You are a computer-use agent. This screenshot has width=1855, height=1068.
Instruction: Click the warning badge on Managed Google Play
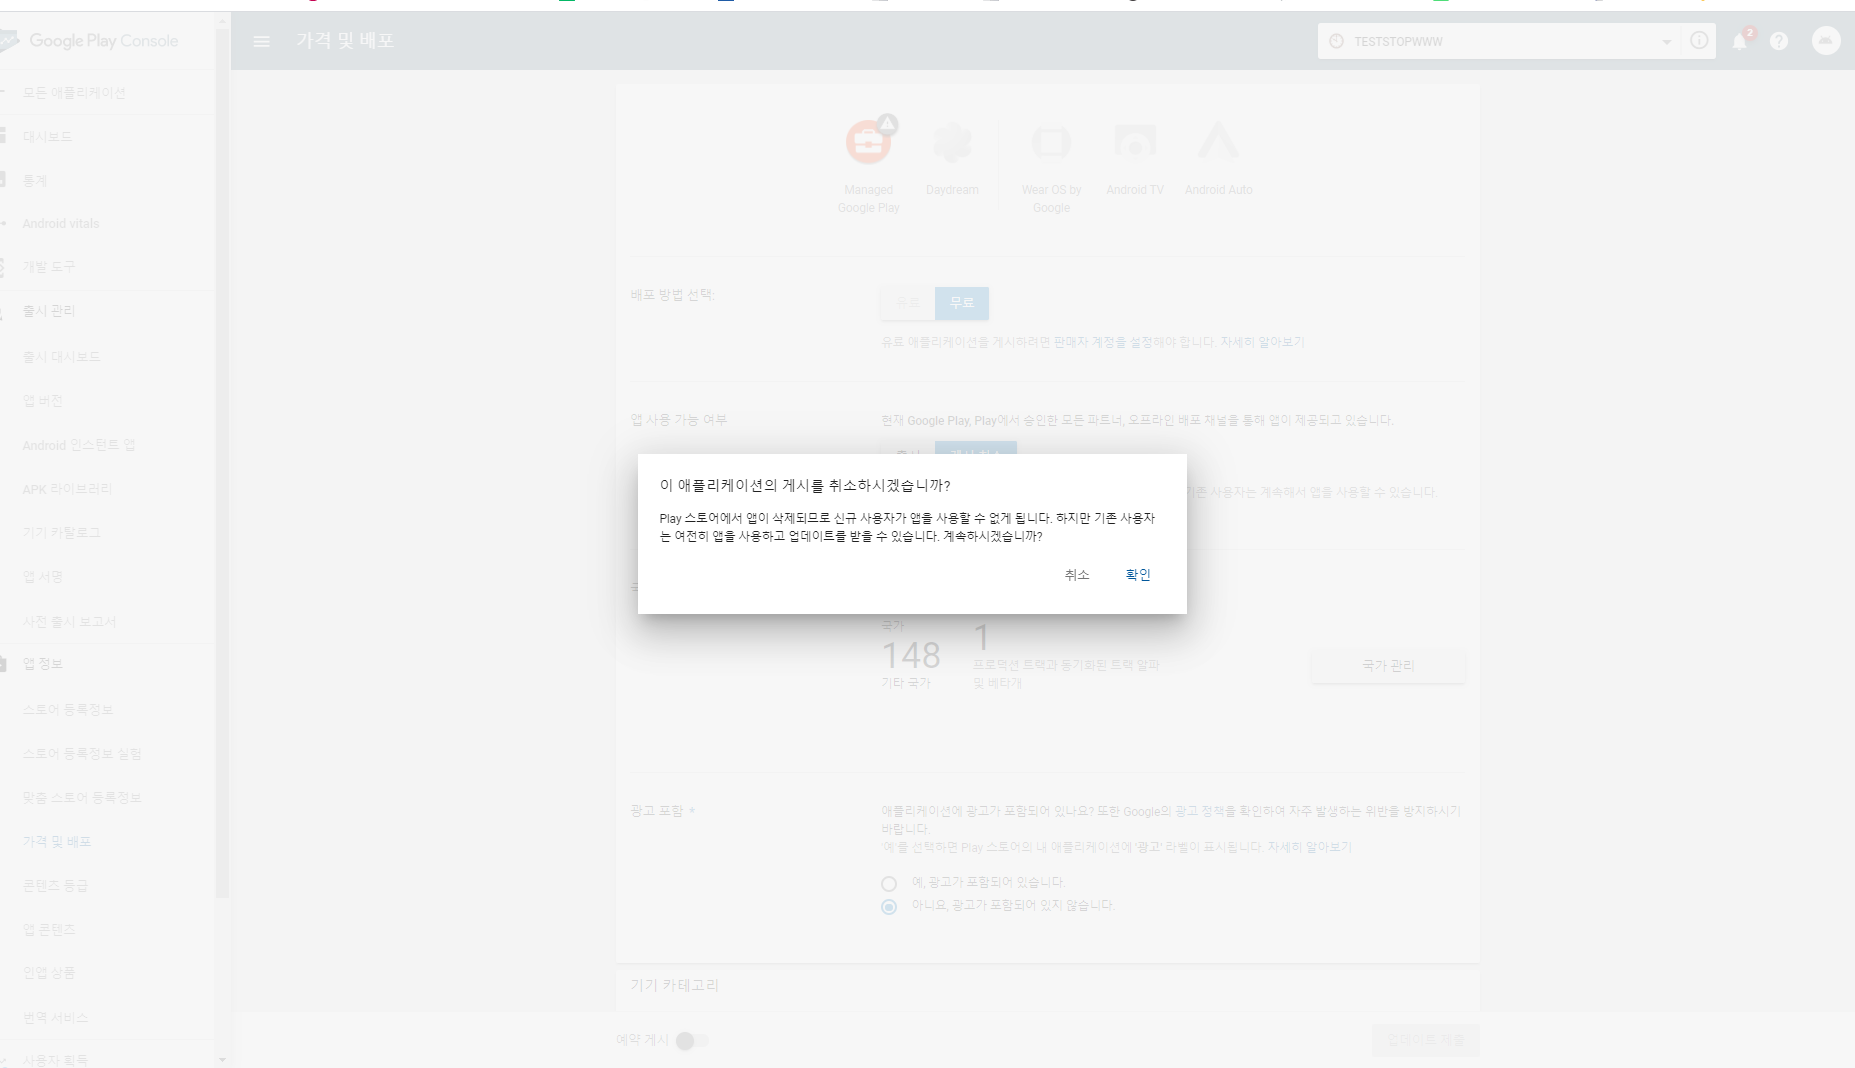point(887,124)
